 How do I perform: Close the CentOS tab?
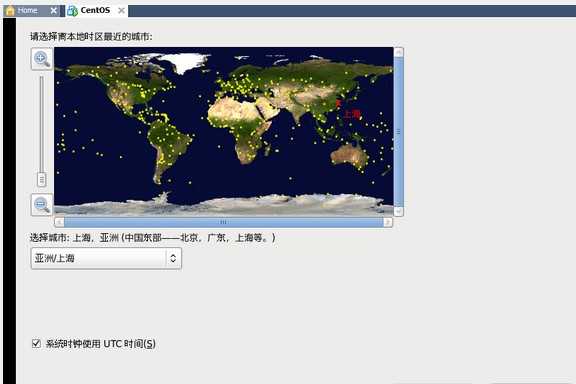pos(121,11)
